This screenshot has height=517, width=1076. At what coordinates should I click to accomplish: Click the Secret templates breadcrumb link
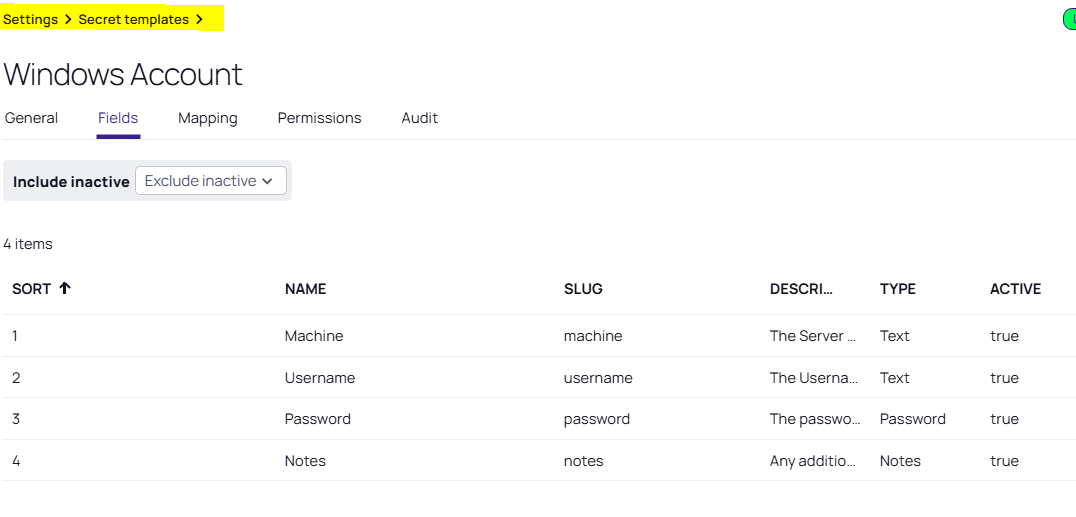[133, 19]
